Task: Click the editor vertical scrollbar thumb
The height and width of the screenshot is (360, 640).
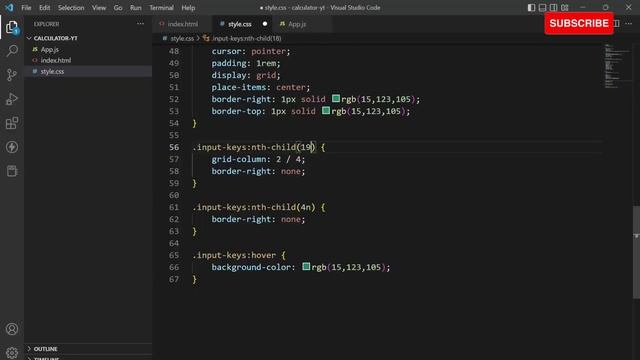Action: point(636,252)
